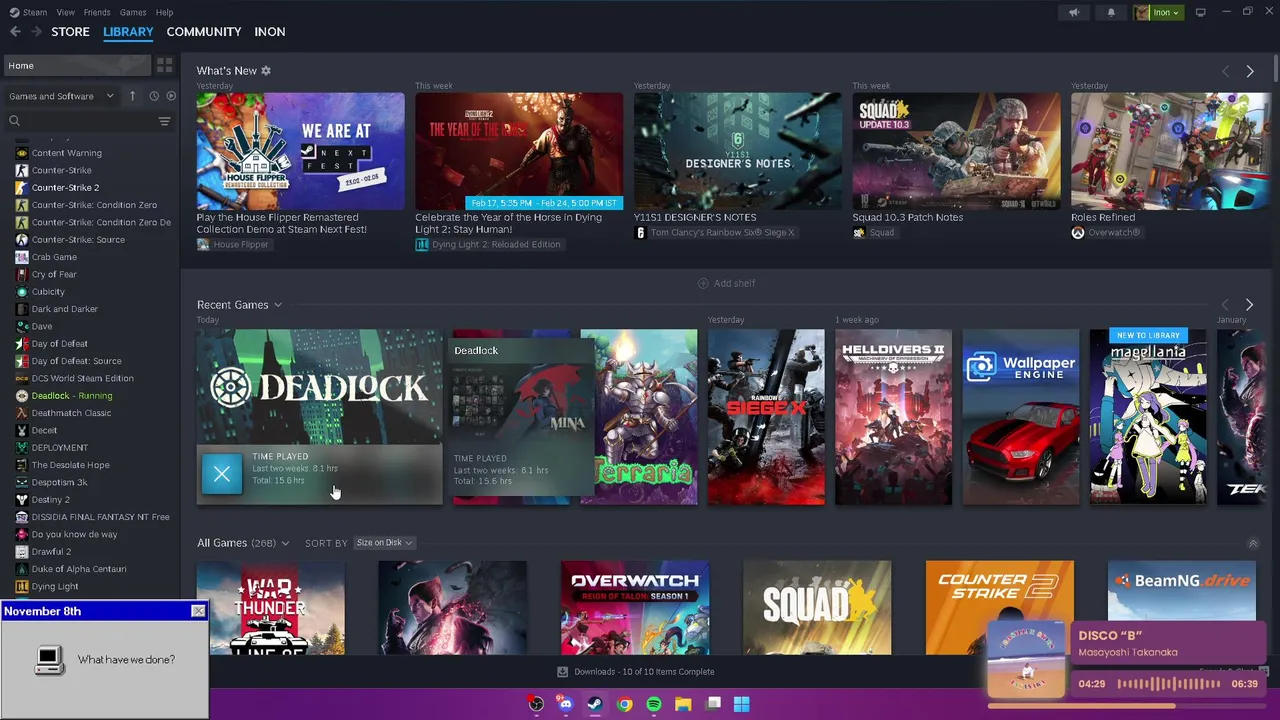Toggle the recent activity clock filter

click(x=154, y=96)
